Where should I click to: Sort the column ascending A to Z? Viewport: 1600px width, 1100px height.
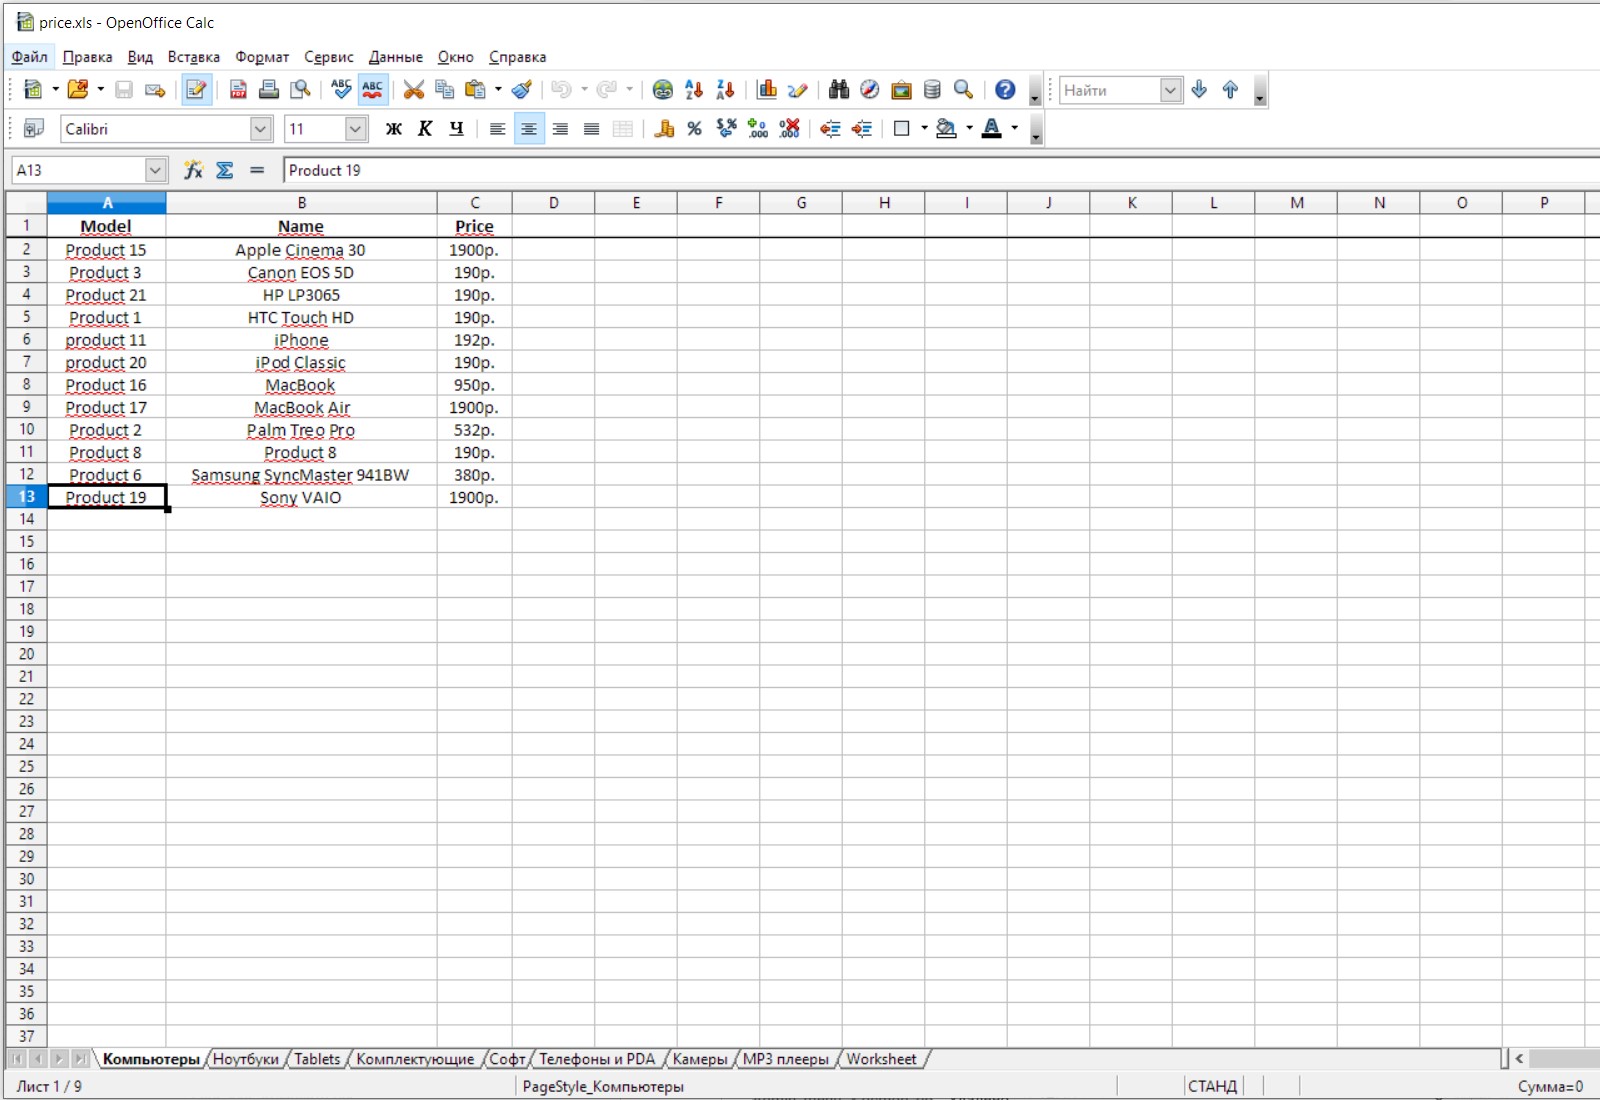pos(694,90)
